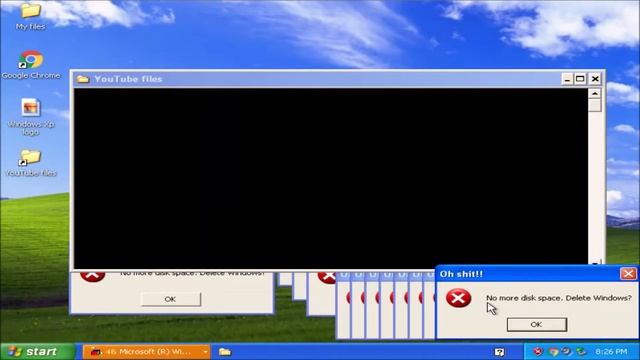Click the folder icon in YouTube files title bar

(x=83, y=79)
